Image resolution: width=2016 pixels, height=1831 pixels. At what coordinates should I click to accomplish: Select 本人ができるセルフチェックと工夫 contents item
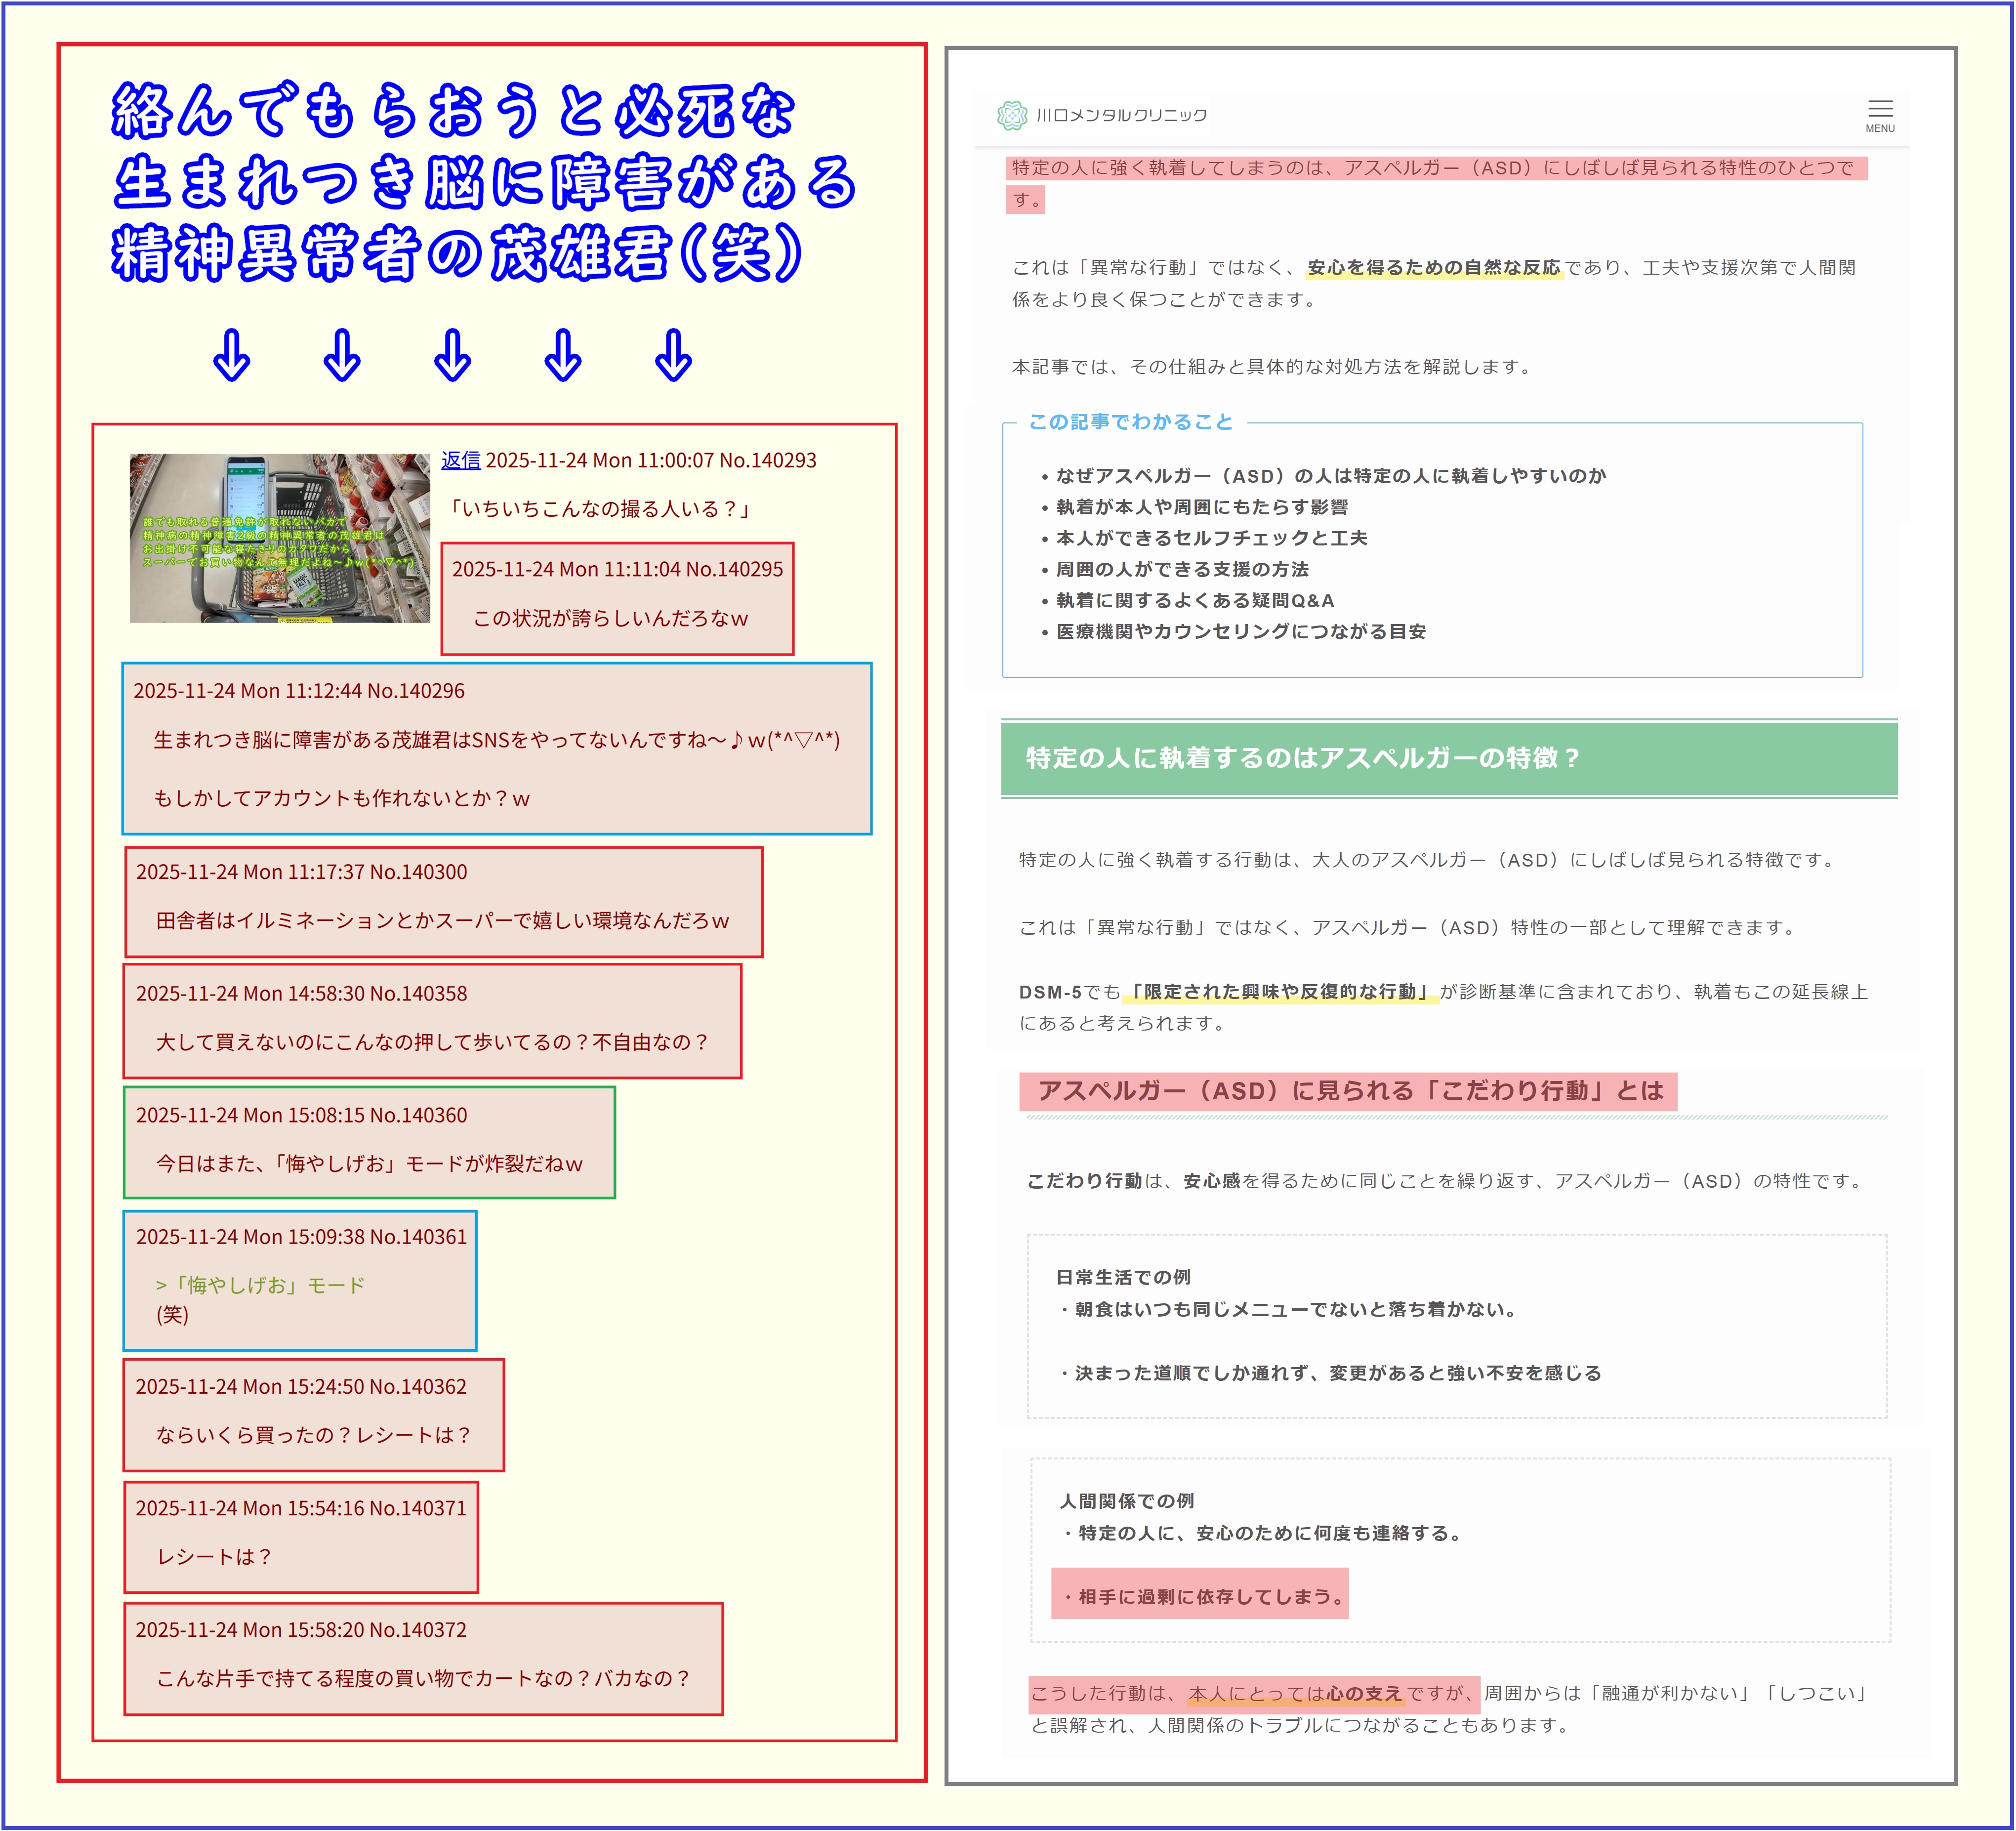[x=1211, y=538]
